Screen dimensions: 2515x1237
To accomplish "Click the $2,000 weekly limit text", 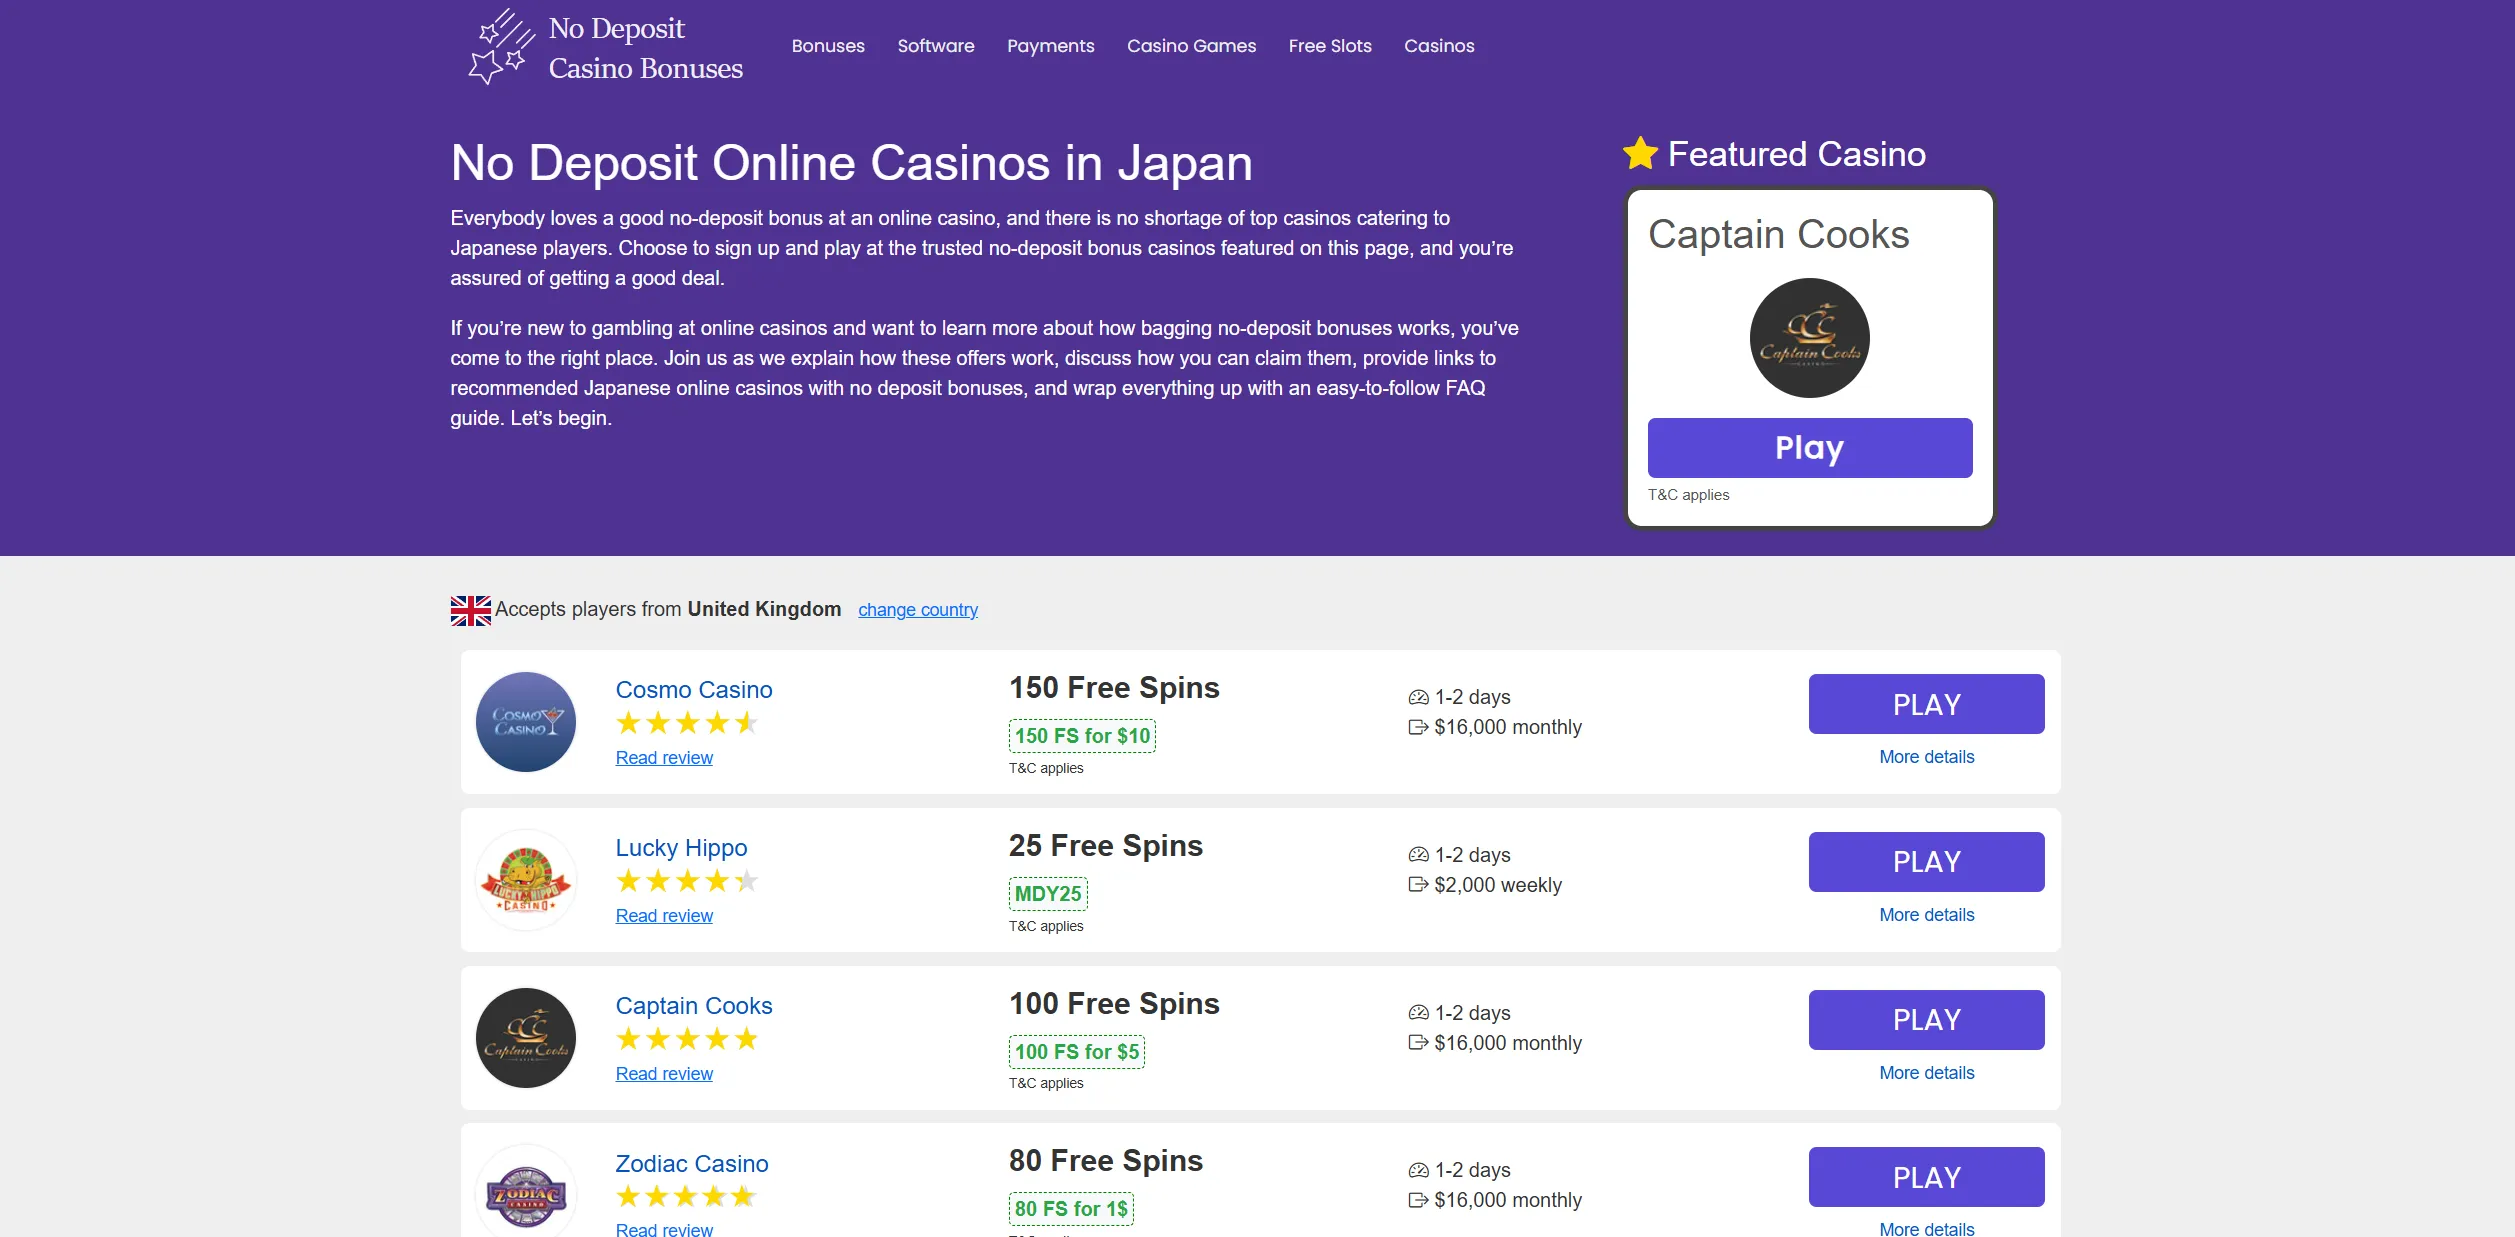I will (1497, 885).
